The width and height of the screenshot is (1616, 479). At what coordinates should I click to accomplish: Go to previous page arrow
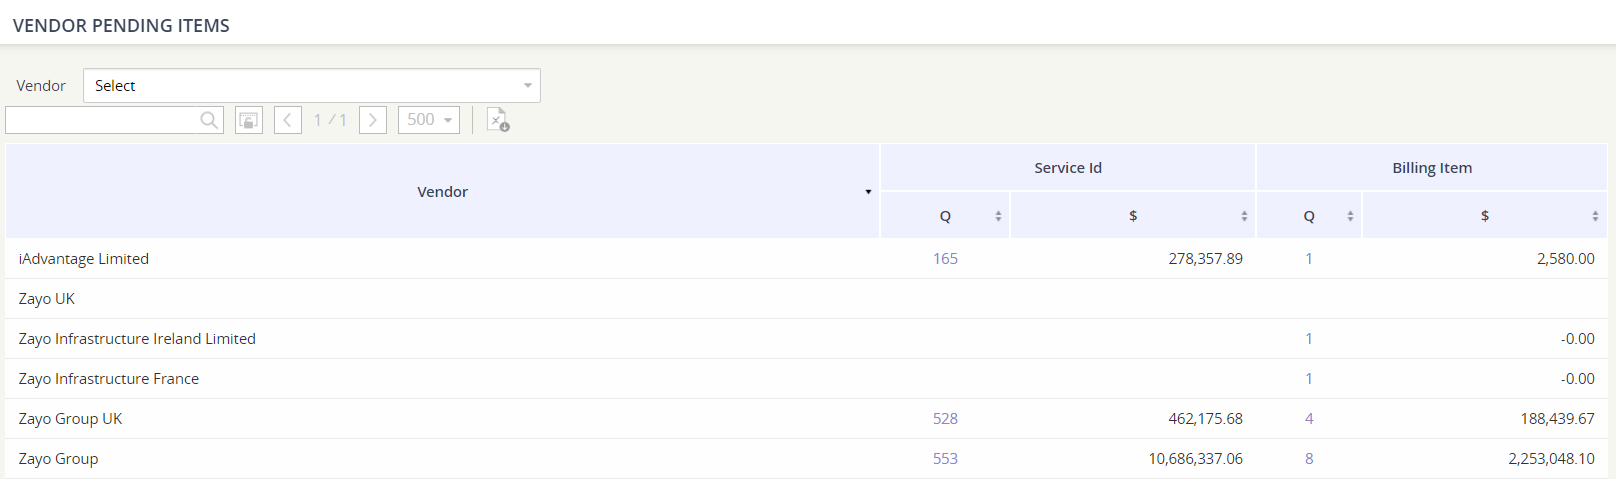pyautogui.click(x=288, y=120)
